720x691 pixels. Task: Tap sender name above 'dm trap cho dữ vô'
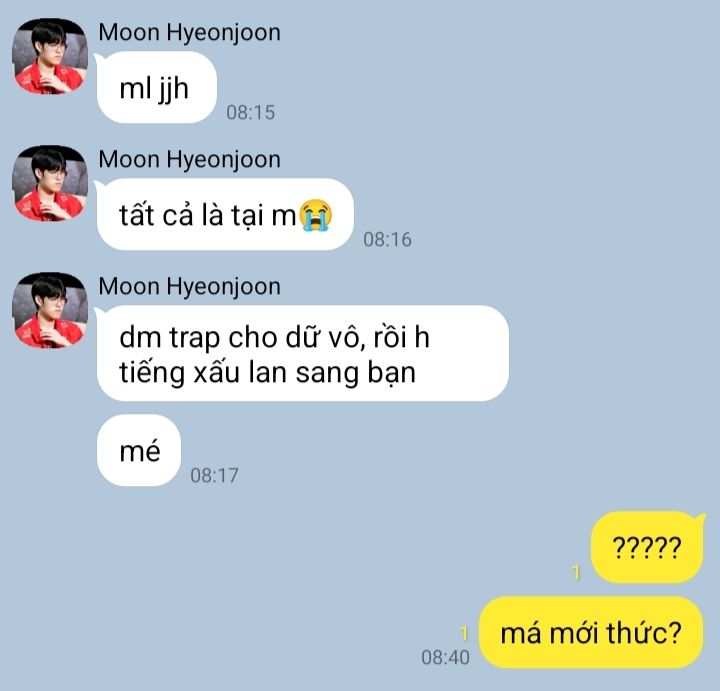tap(189, 287)
